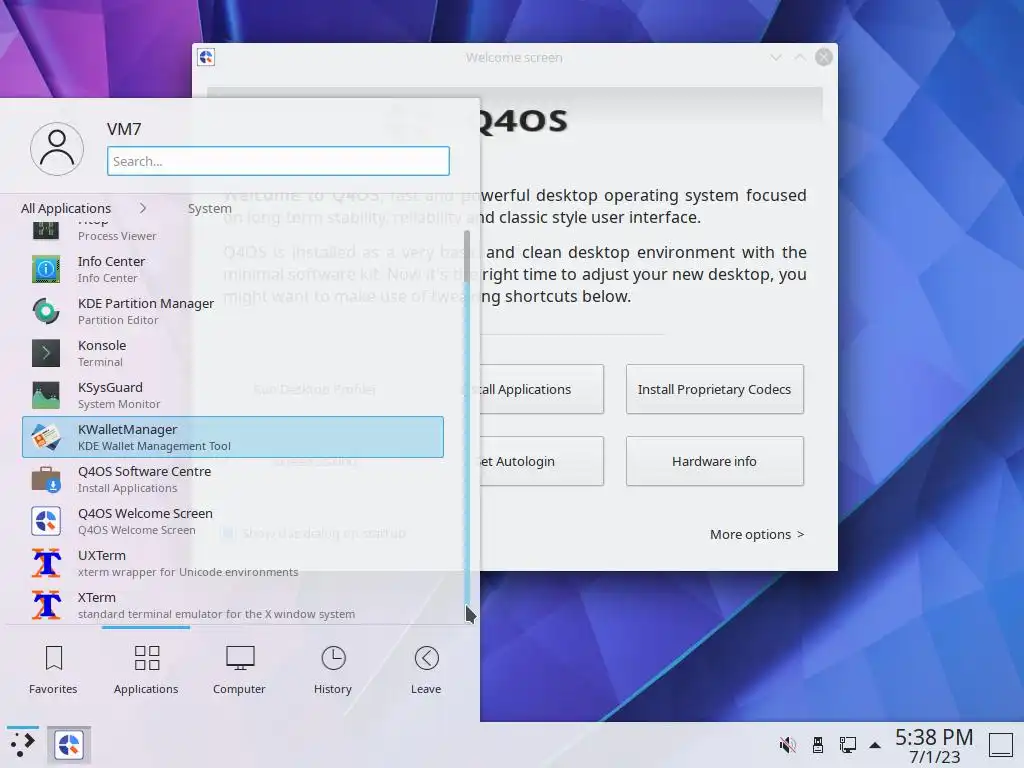The width and height of the screenshot is (1024, 768).
Task: Open KWalletManager wallet icon
Action: pos(46,437)
